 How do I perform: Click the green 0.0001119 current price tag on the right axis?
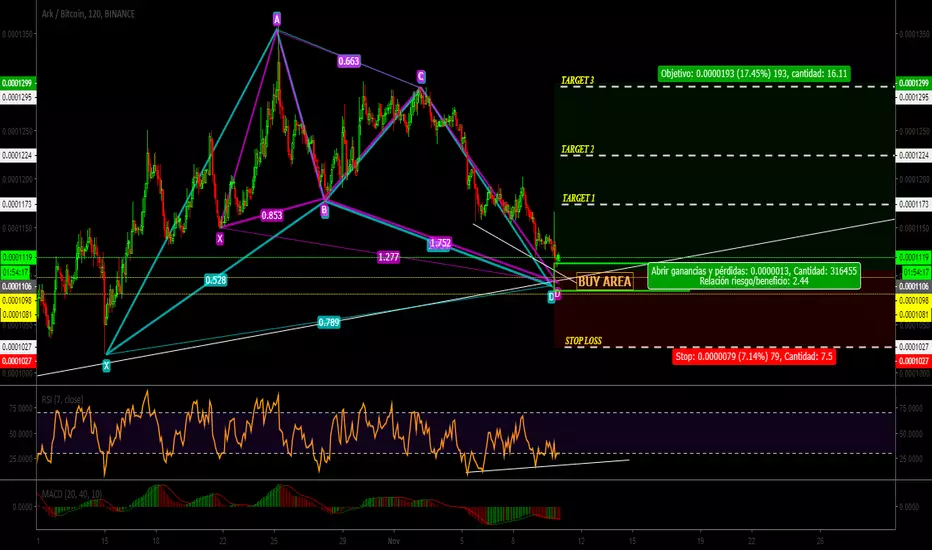914,257
